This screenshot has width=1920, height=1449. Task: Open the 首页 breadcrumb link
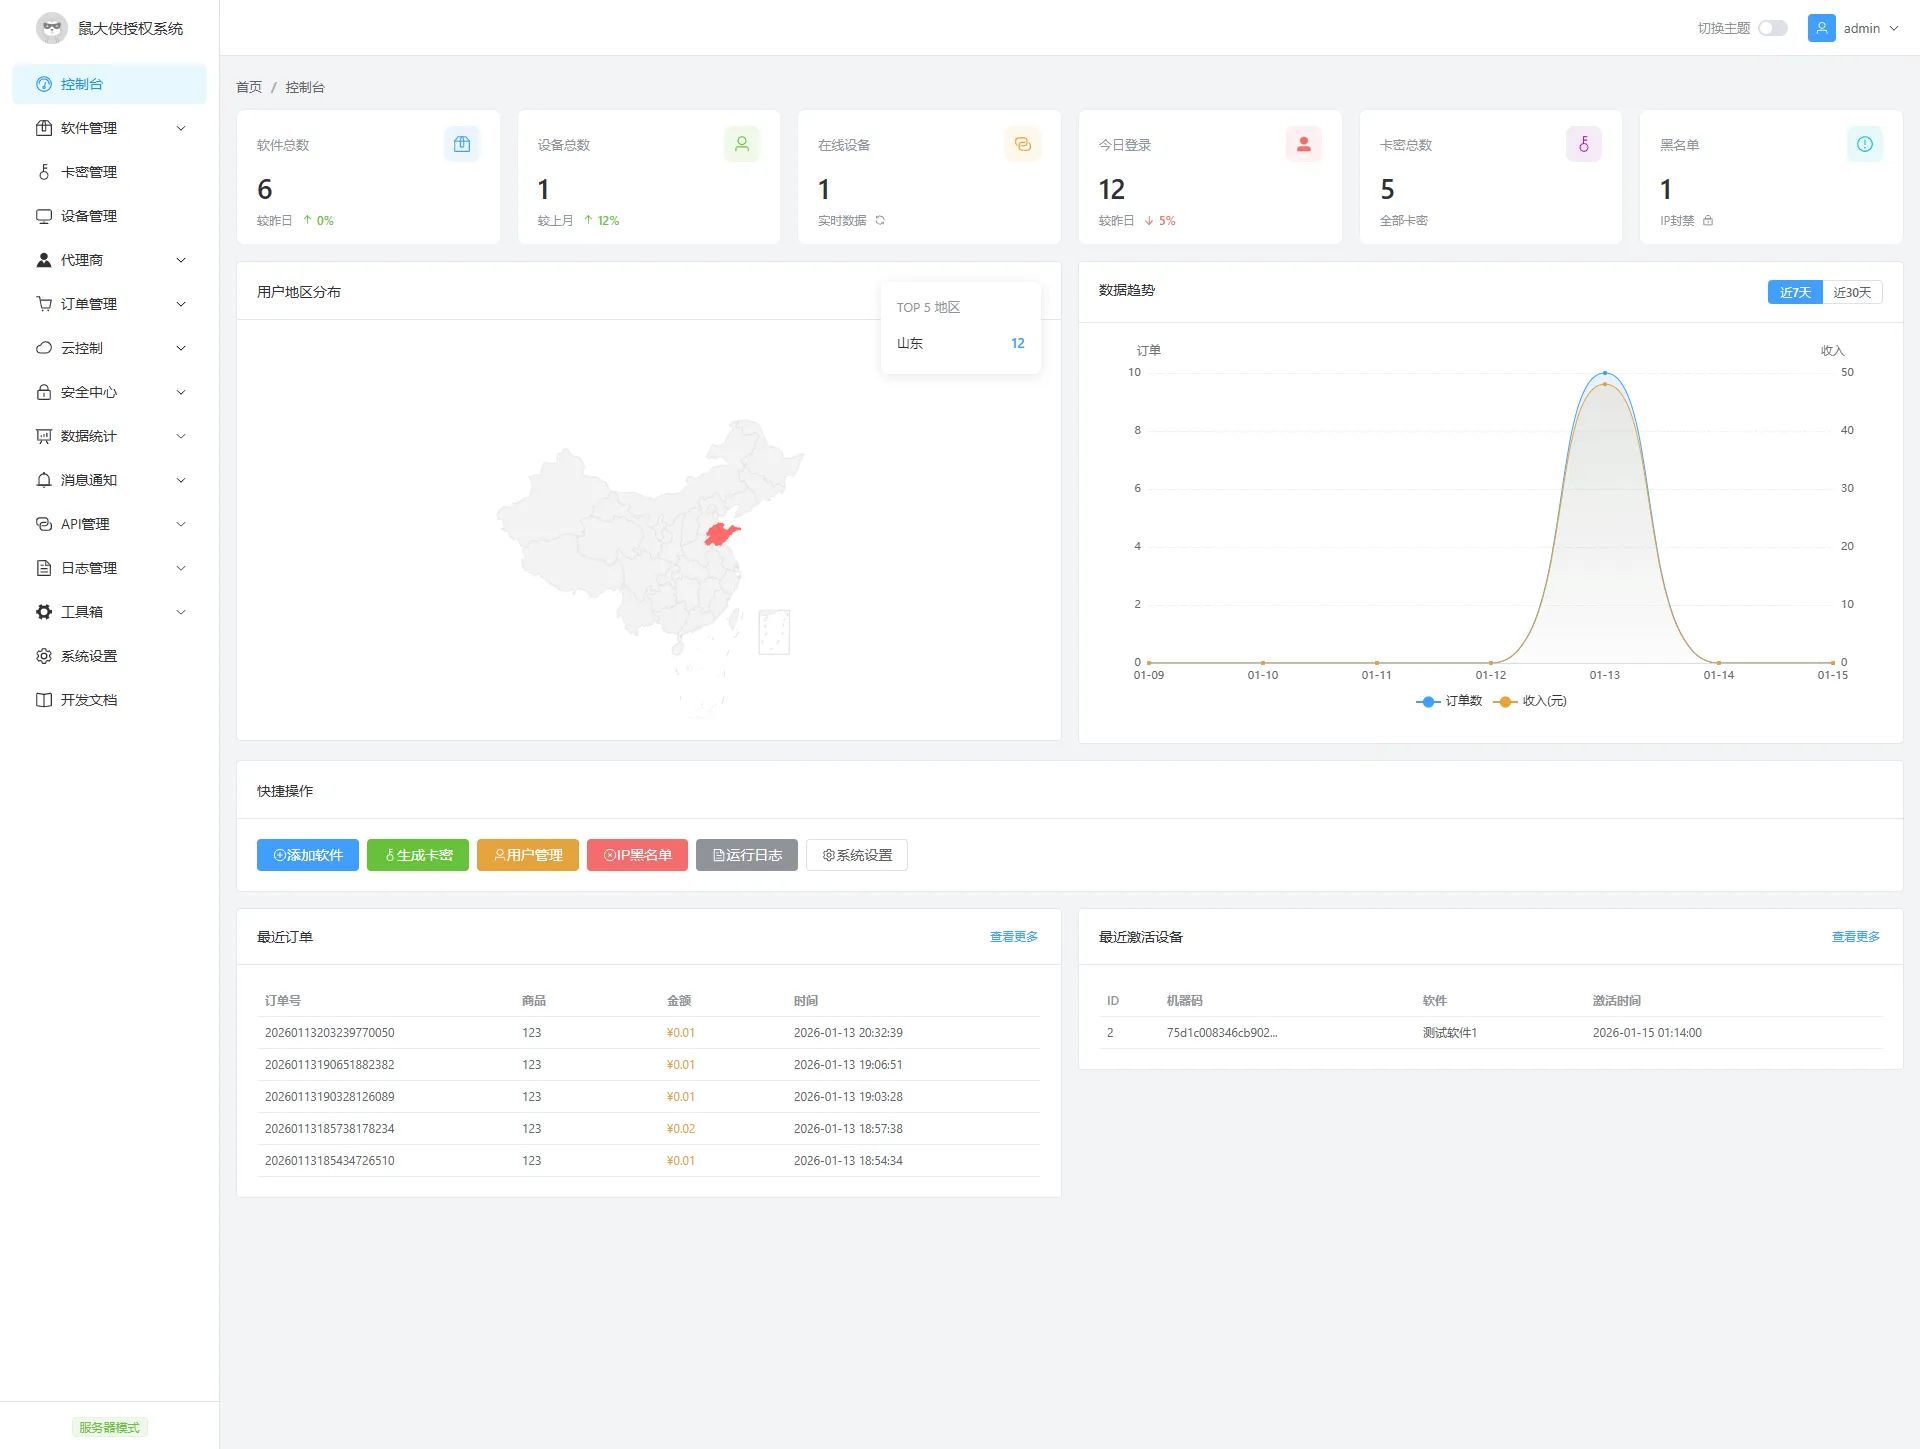tap(248, 87)
